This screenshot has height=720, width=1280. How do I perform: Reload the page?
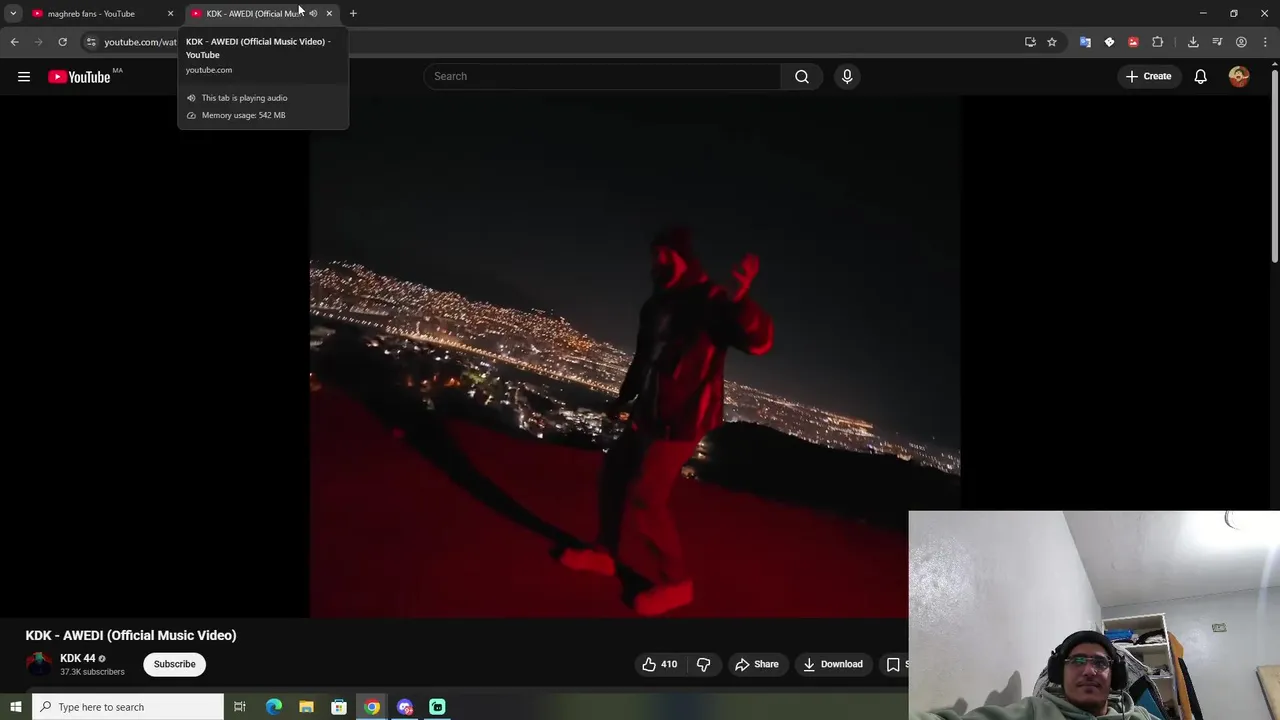click(x=62, y=42)
